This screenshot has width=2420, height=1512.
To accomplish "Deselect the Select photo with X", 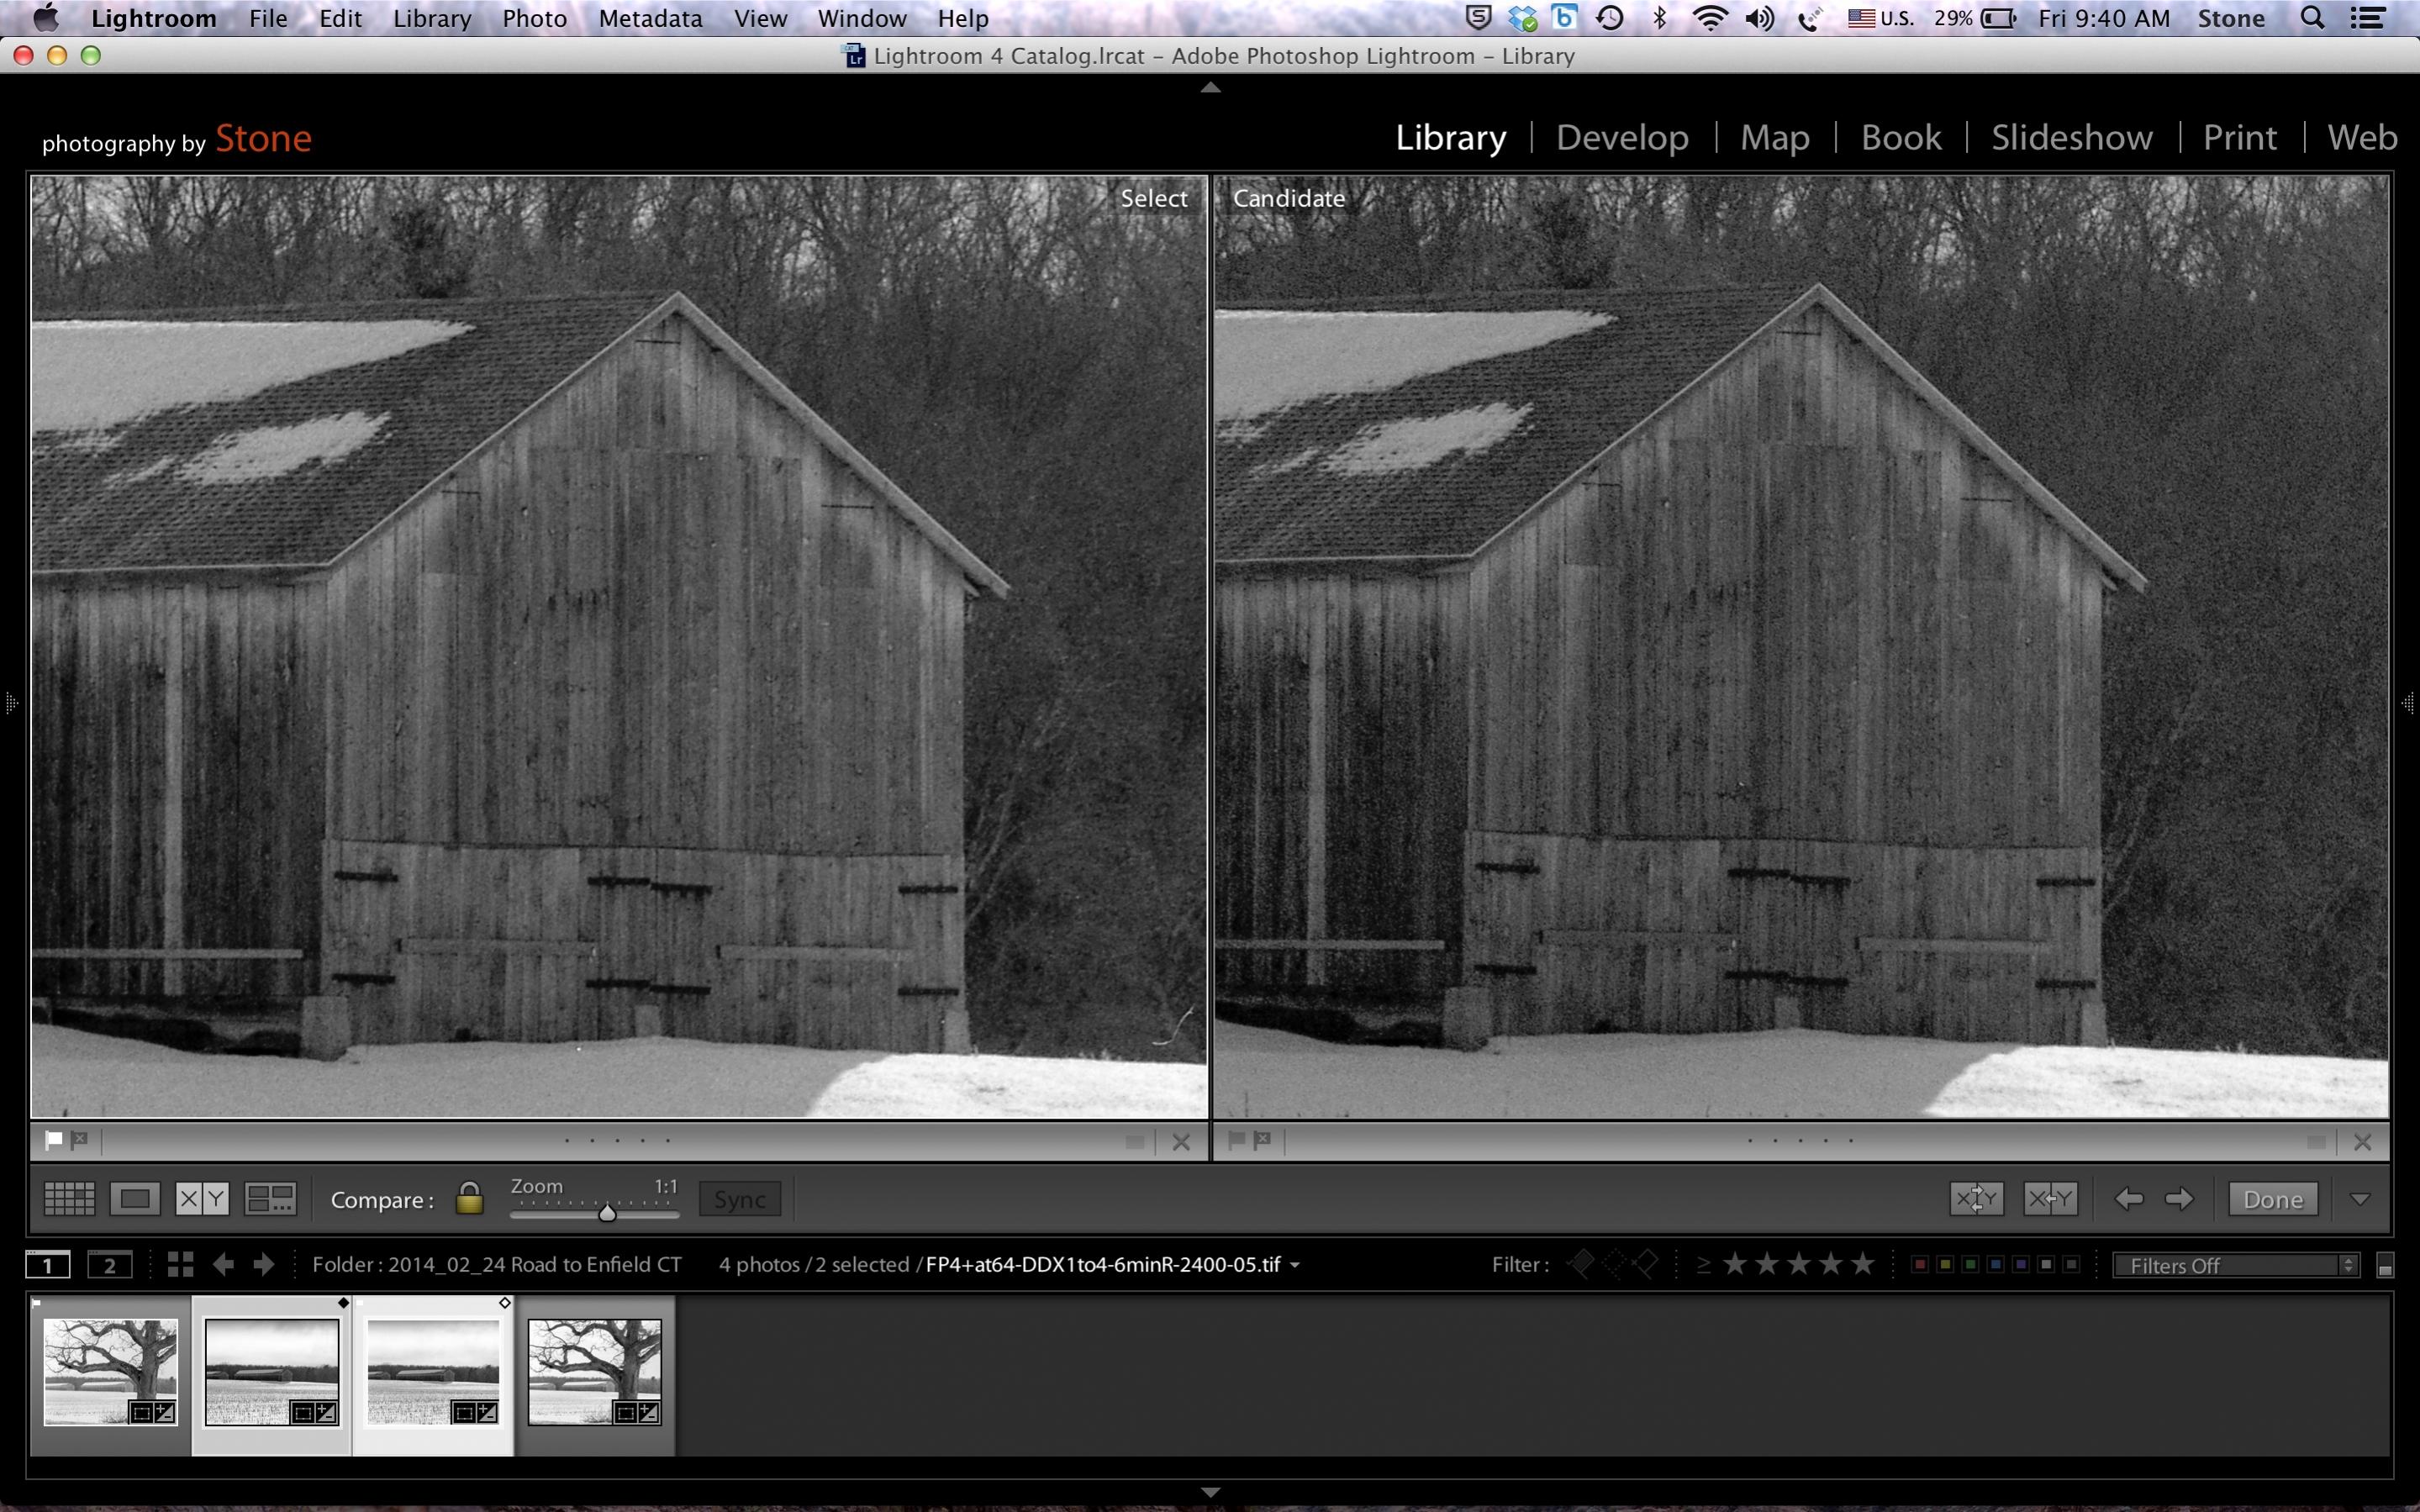I will [1181, 1141].
